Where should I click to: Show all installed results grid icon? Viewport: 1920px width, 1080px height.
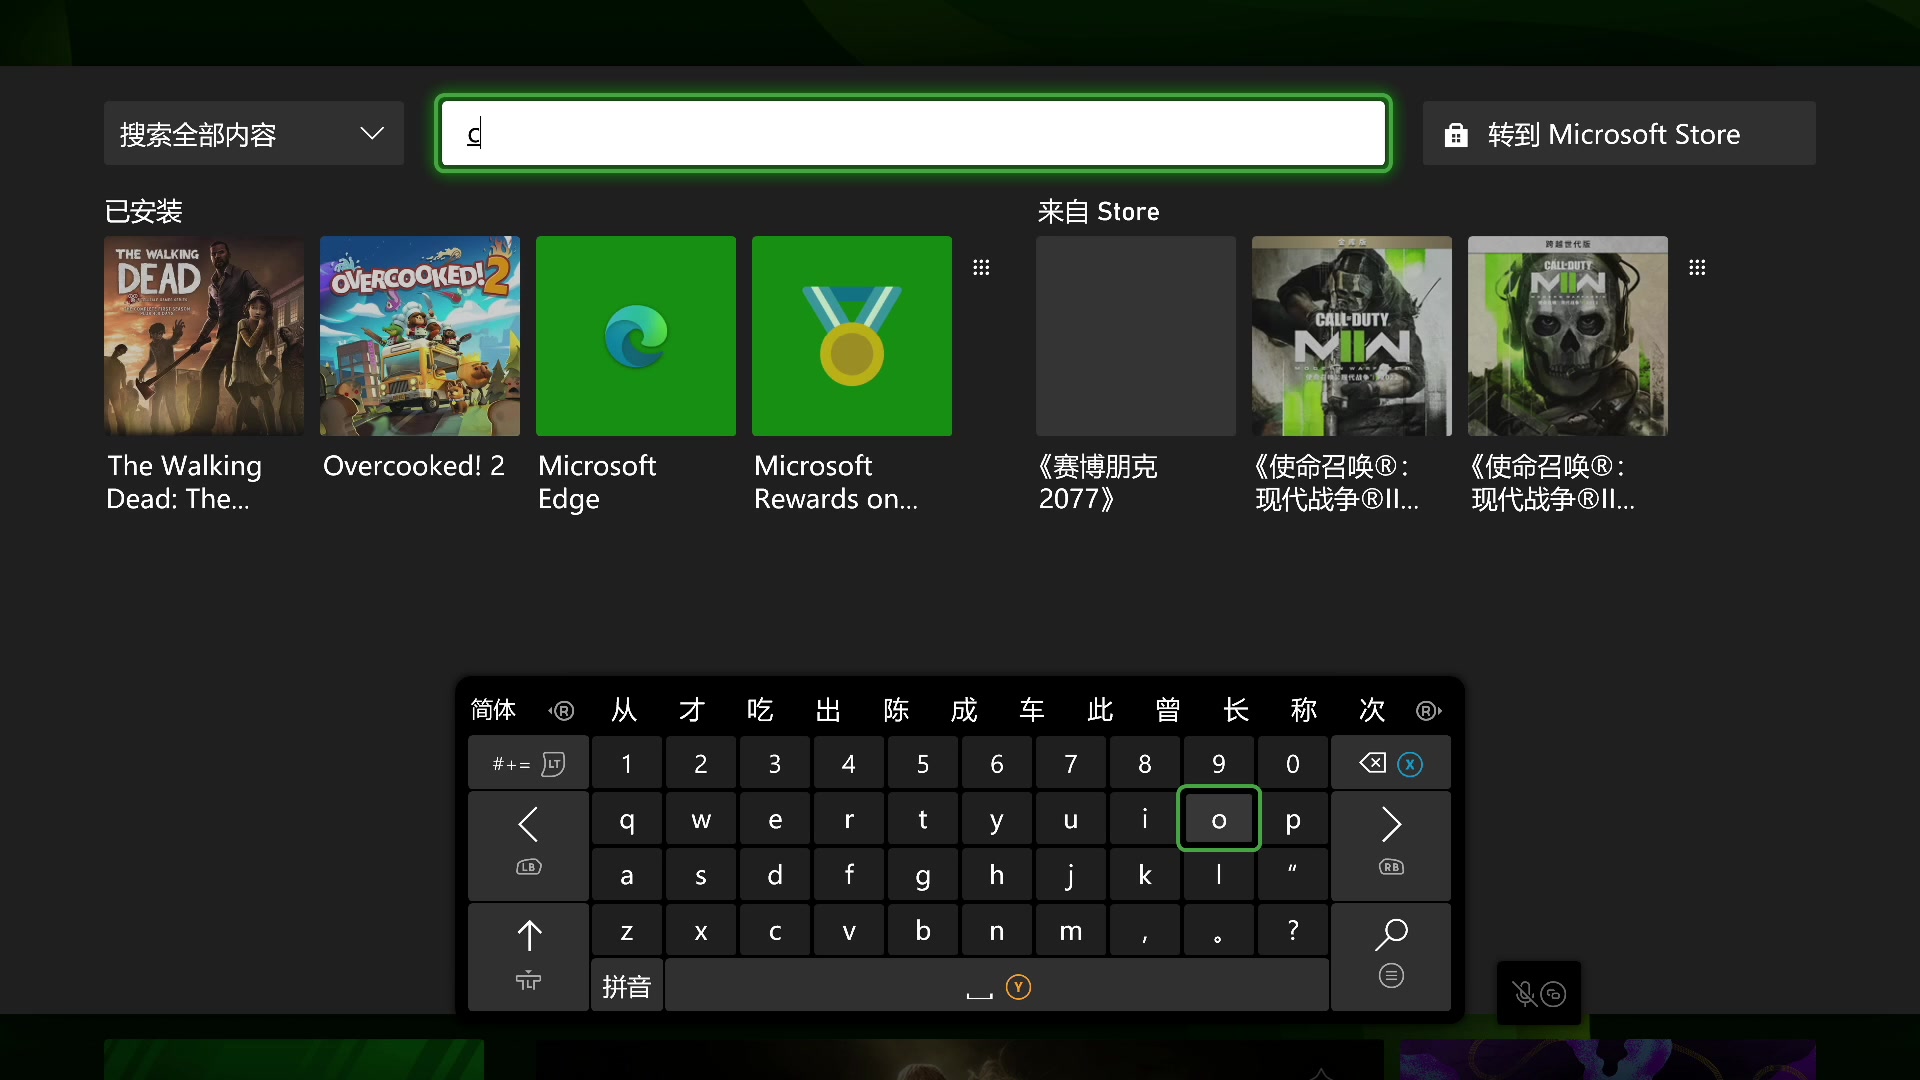tap(981, 267)
